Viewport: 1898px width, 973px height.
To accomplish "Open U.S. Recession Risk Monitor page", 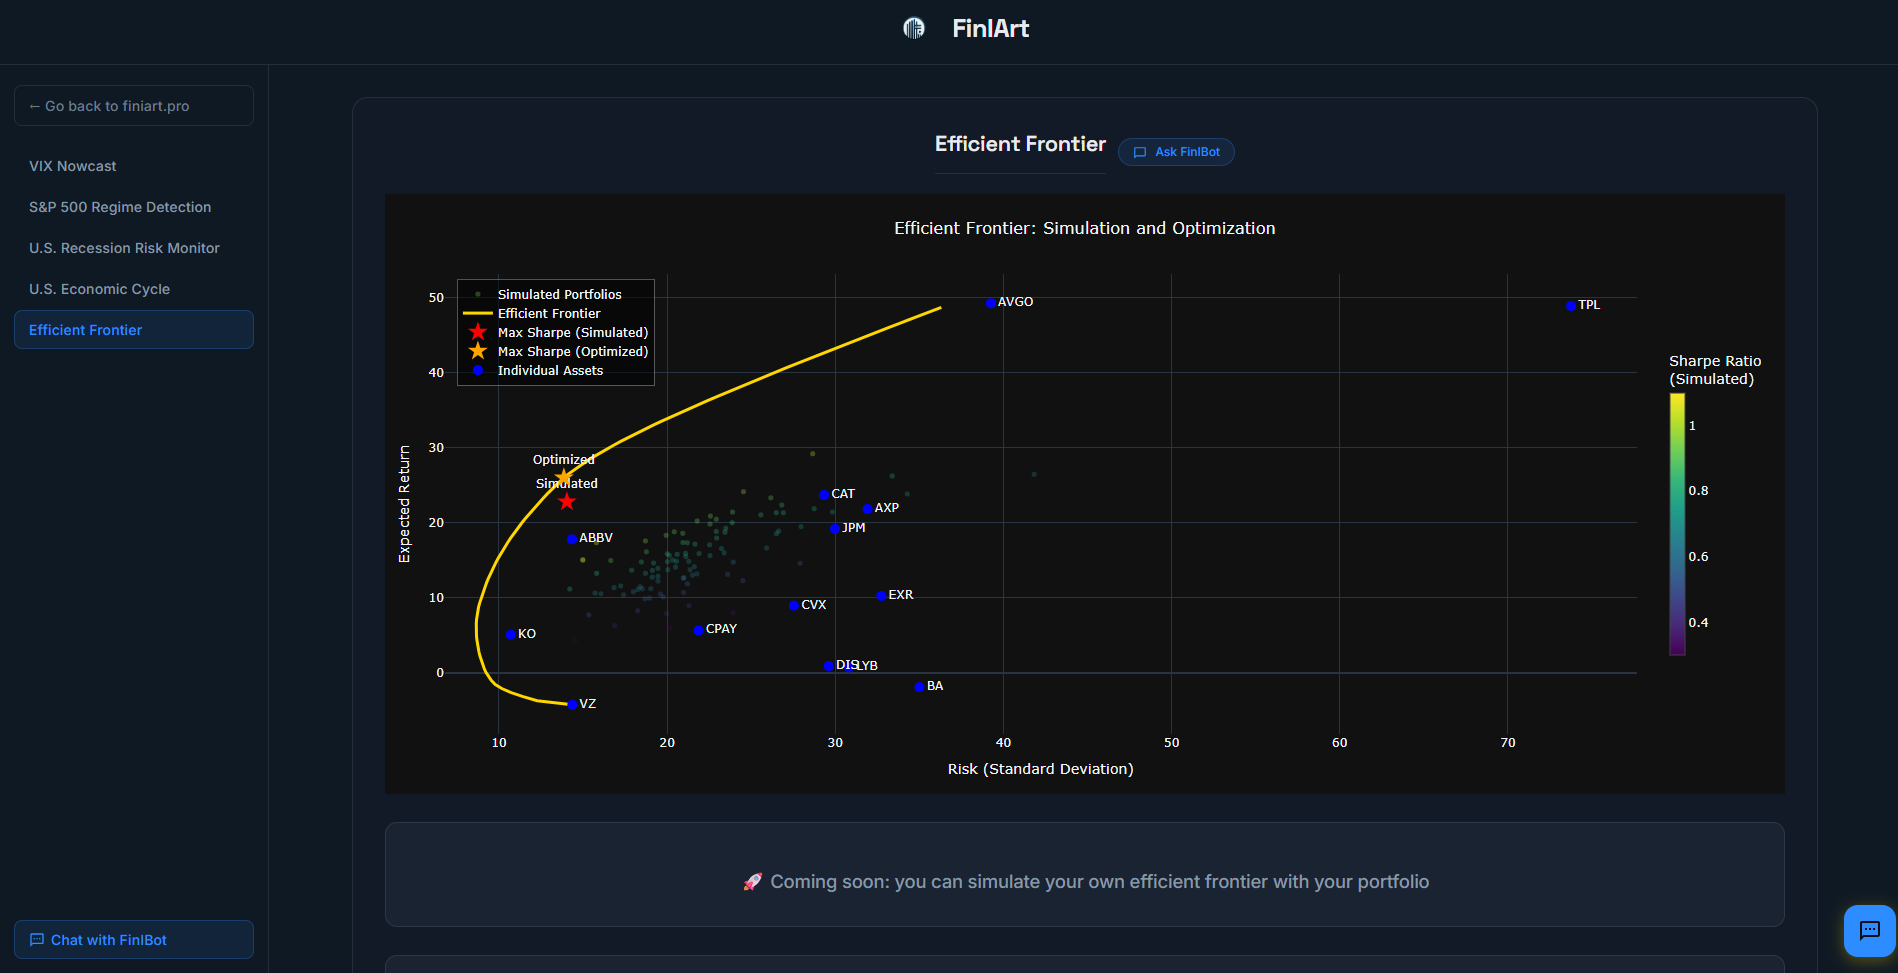I will point(134,248).
